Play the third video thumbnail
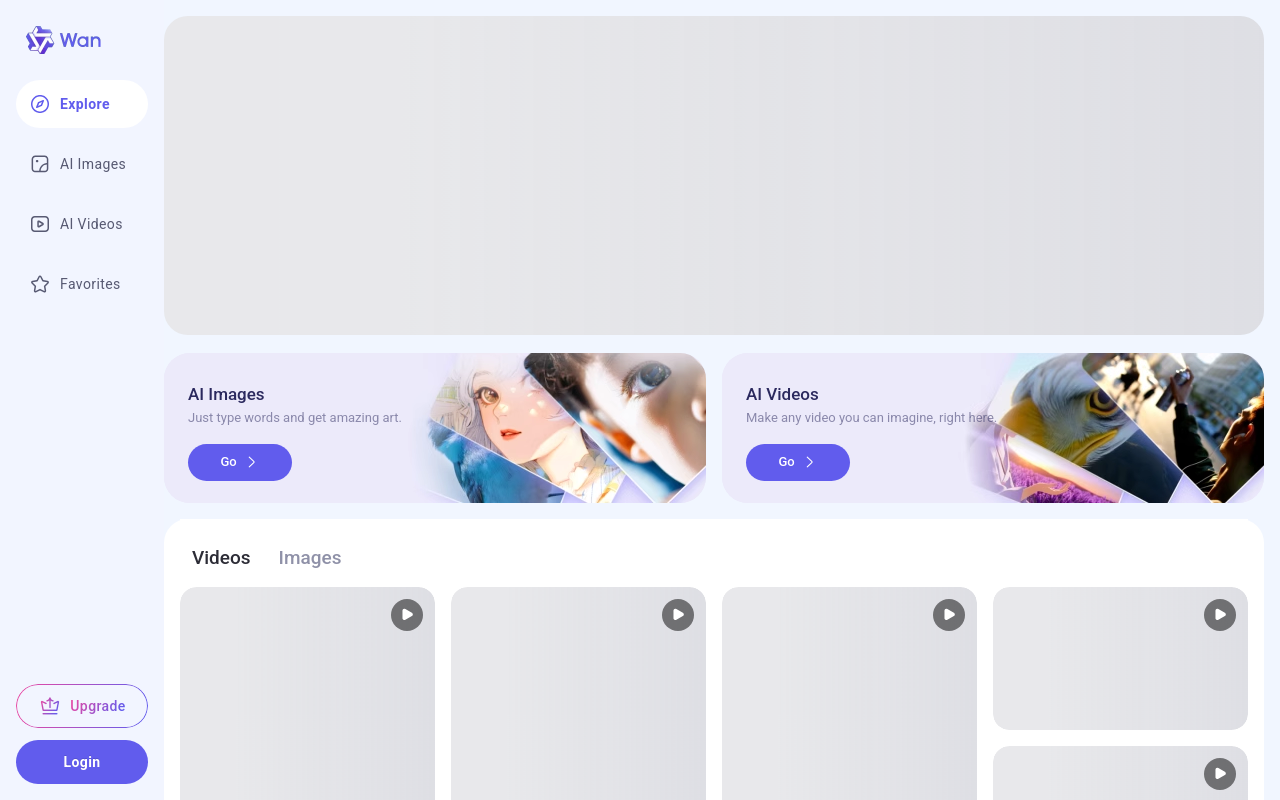The height and width of the screenshot is (800, 1280). 949,615
